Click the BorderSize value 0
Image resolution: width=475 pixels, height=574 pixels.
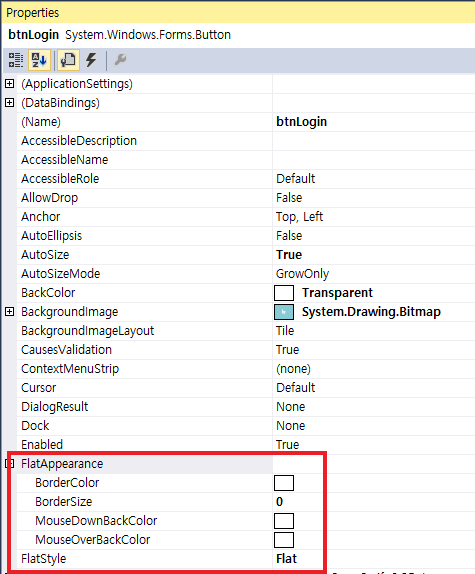(279, 502)
